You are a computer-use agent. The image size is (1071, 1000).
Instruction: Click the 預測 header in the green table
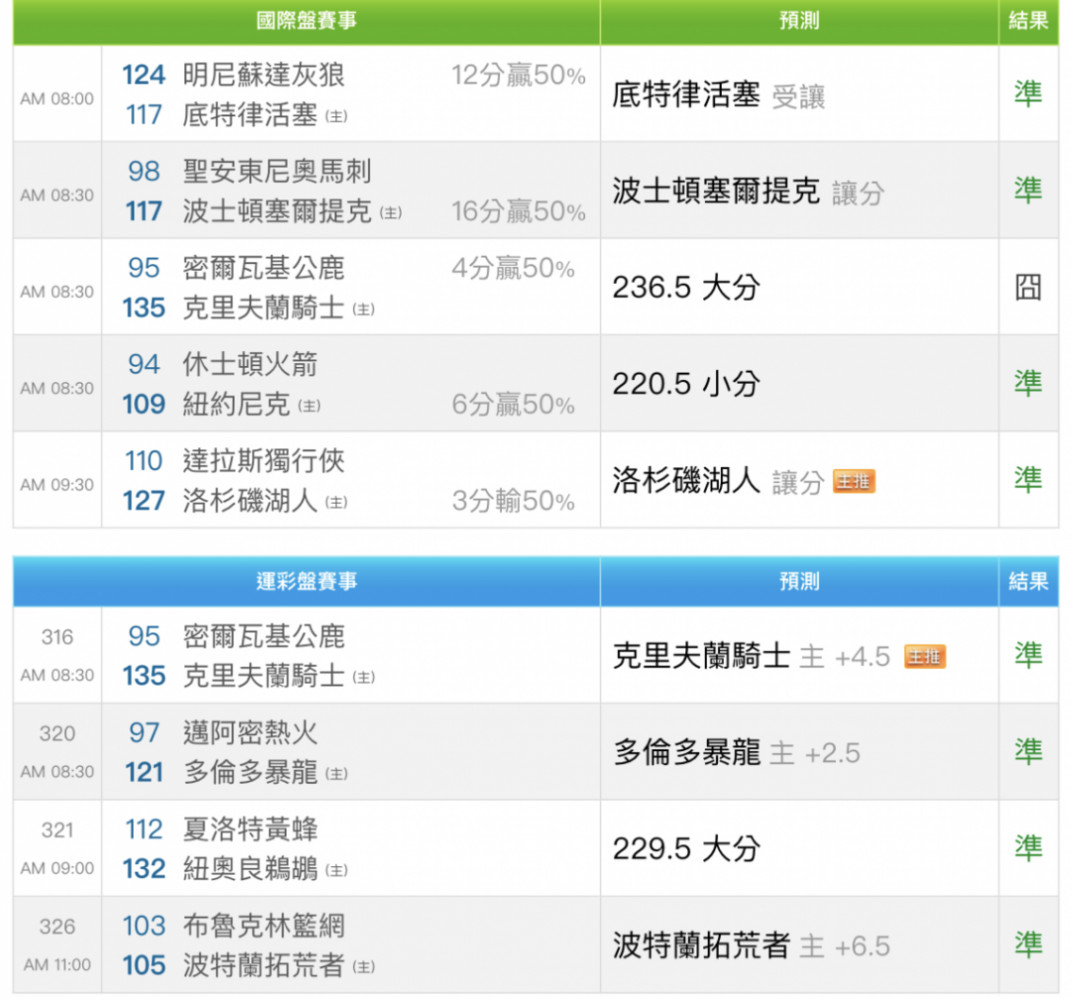[799, 20]
